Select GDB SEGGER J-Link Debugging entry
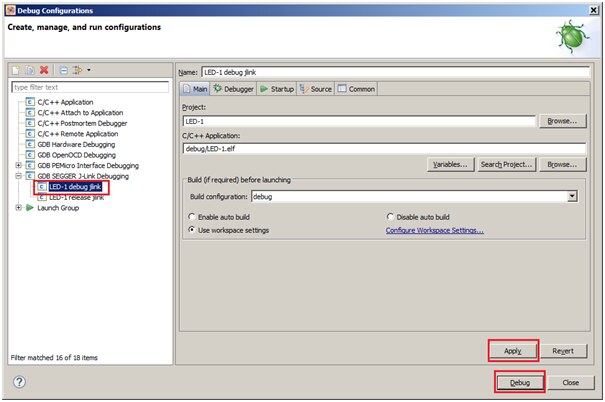This screenshot has width=605, height=402. click(x=83, y=176)
